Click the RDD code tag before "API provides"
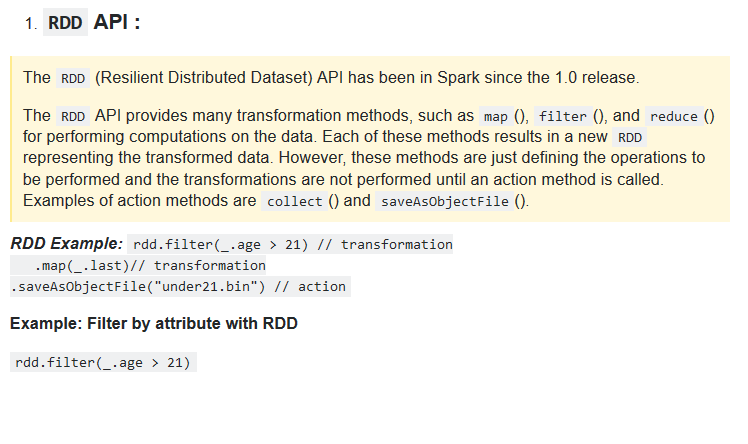The image size is (748, 444). point(73,116)
